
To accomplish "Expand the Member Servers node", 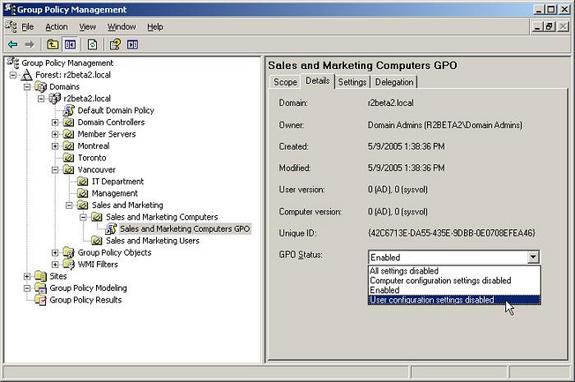I will pos(55,134).
